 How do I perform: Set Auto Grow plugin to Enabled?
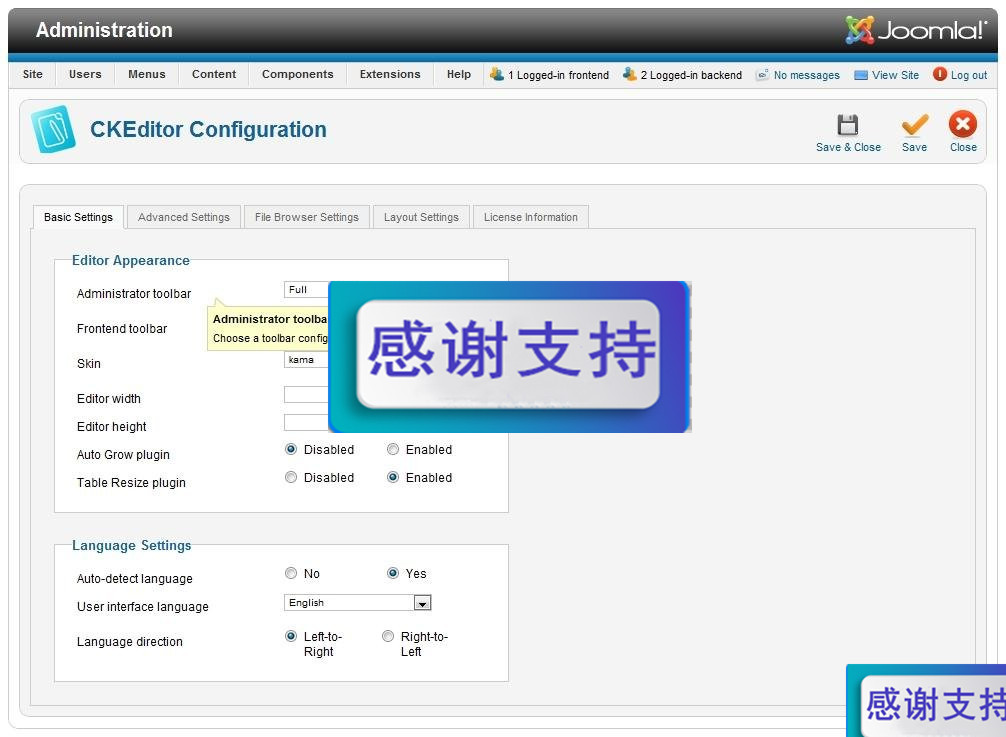(x=393, y=449)
